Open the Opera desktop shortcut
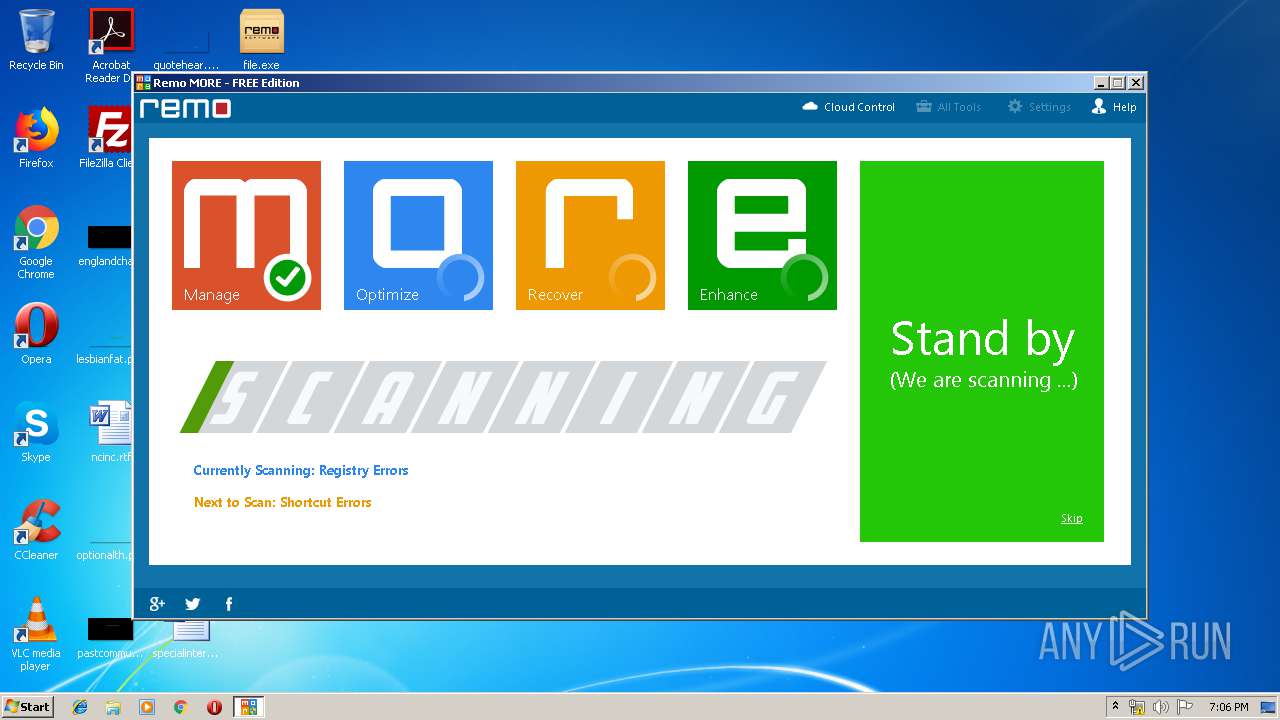 (36, 334)
